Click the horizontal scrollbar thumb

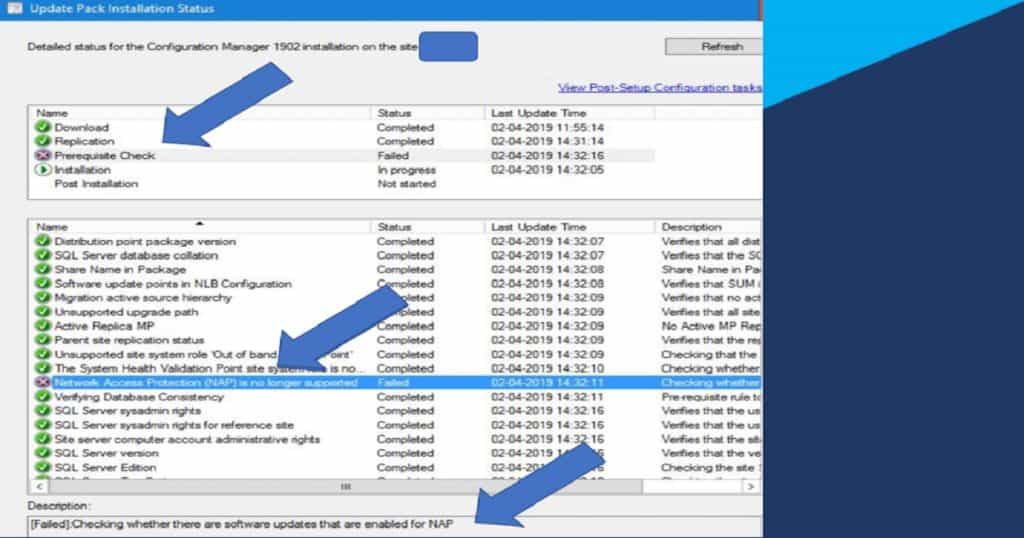click(345, 486)
